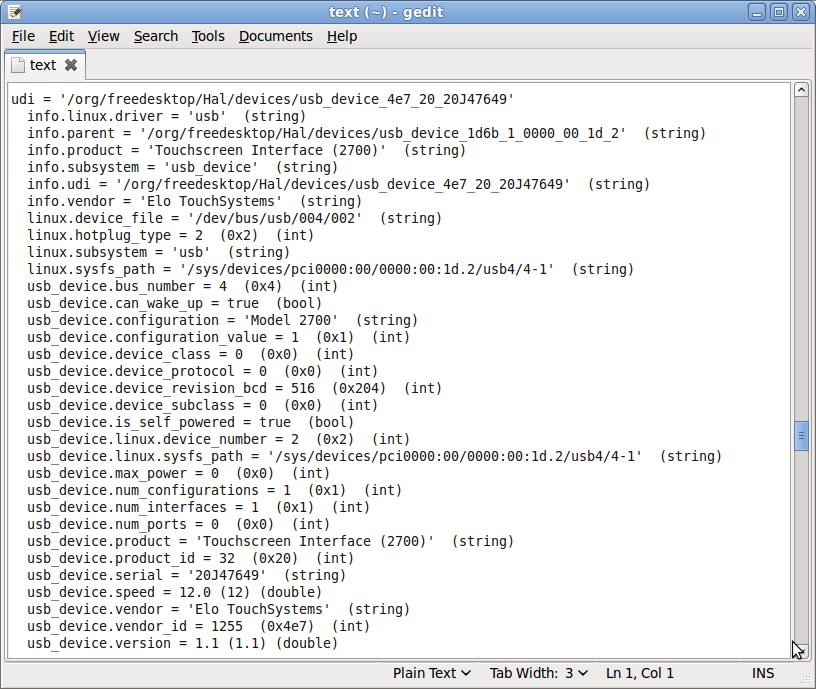Click the scrollbar up arrow

[x=801, y=90]
